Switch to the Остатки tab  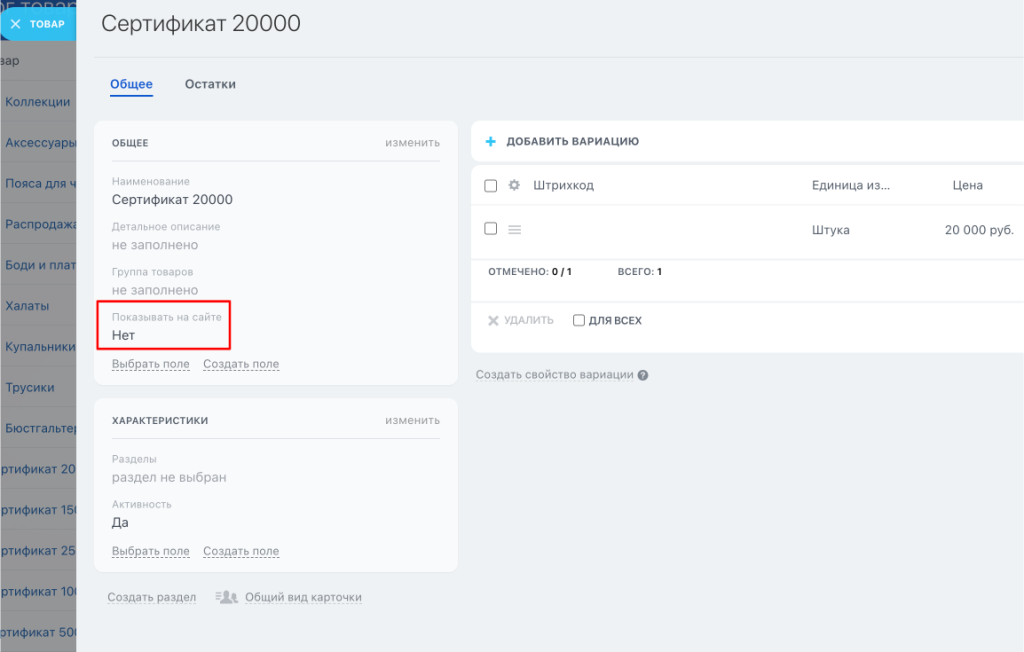[210, 85]
